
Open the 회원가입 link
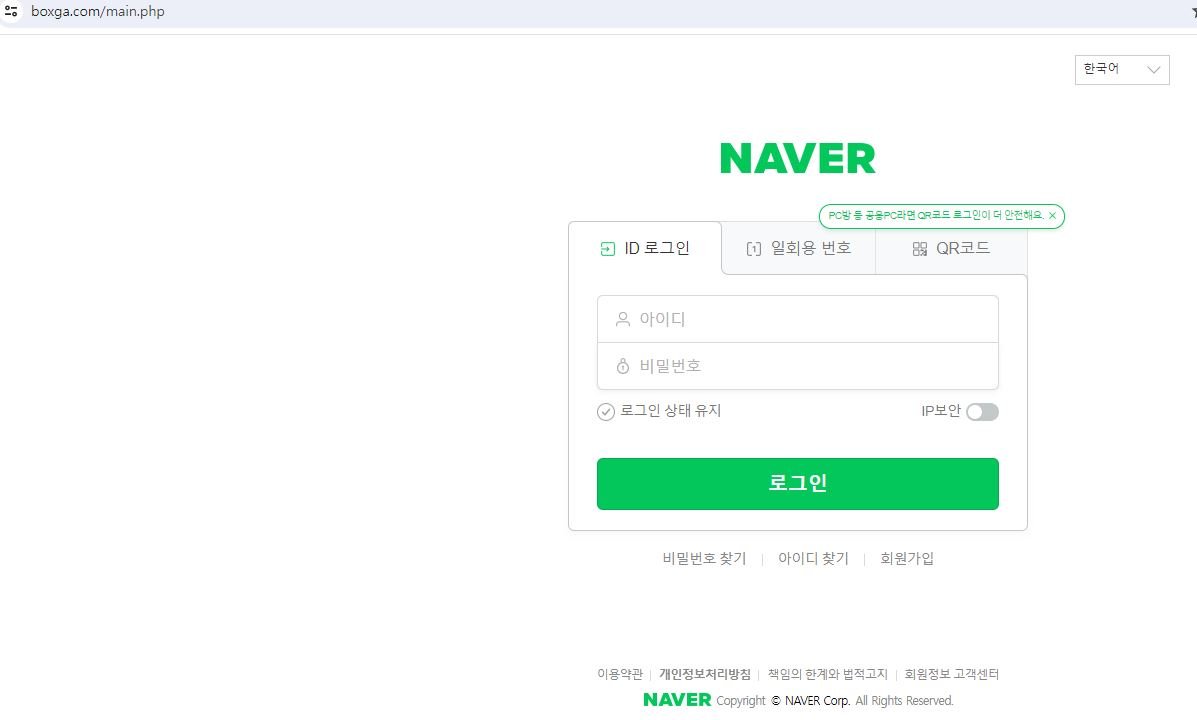click(907, 559)
